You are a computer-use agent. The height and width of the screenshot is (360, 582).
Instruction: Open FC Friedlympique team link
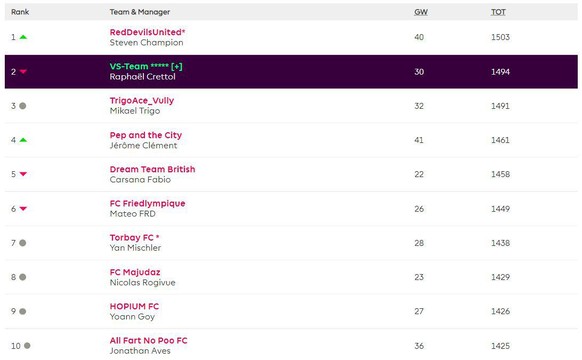[x=147, y=203]
